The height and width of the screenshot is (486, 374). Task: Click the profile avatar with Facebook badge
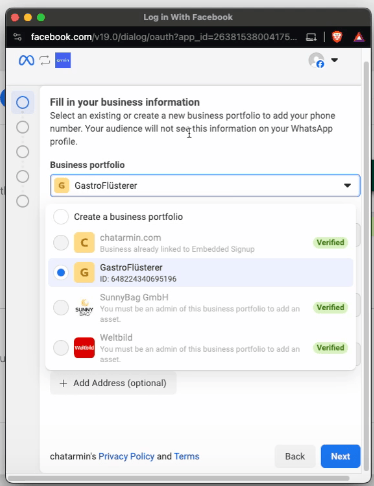pyautogui.click(x=316, y=60)
